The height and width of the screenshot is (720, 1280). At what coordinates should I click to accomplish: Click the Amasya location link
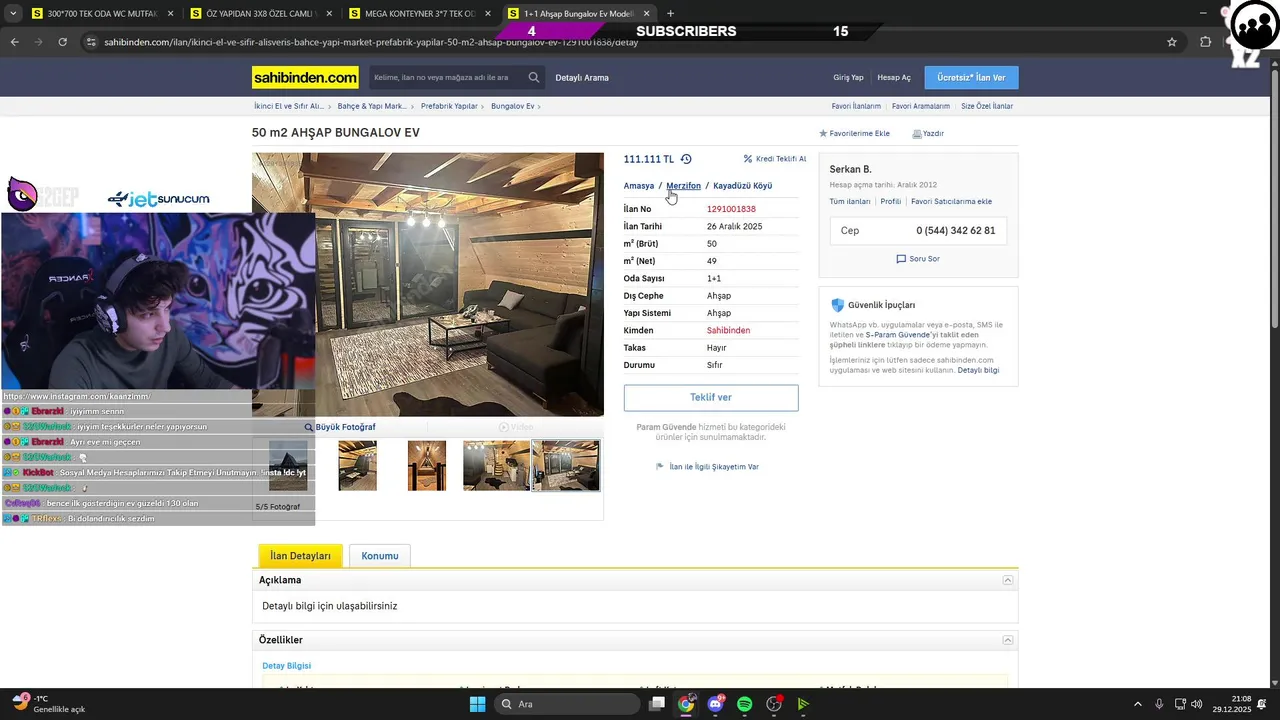639,186
